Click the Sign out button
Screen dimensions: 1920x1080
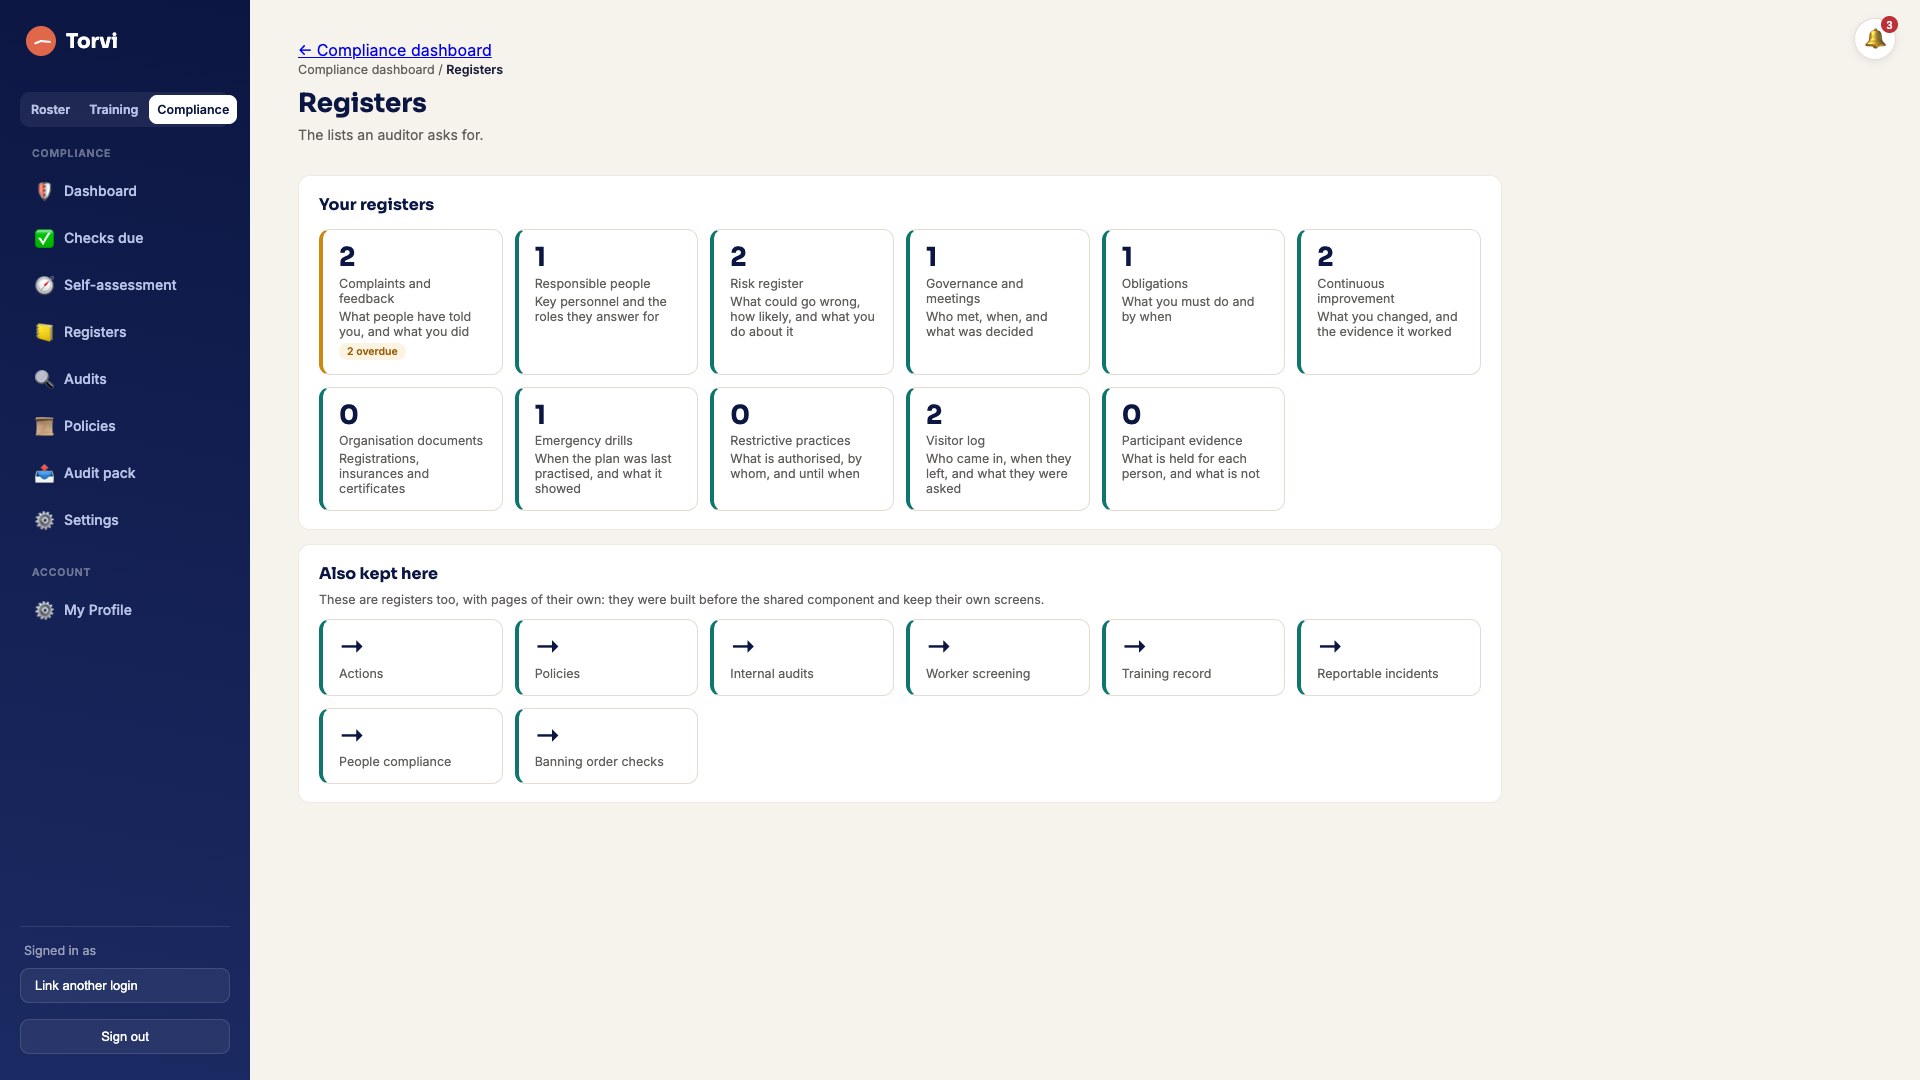click(125, 1037)
